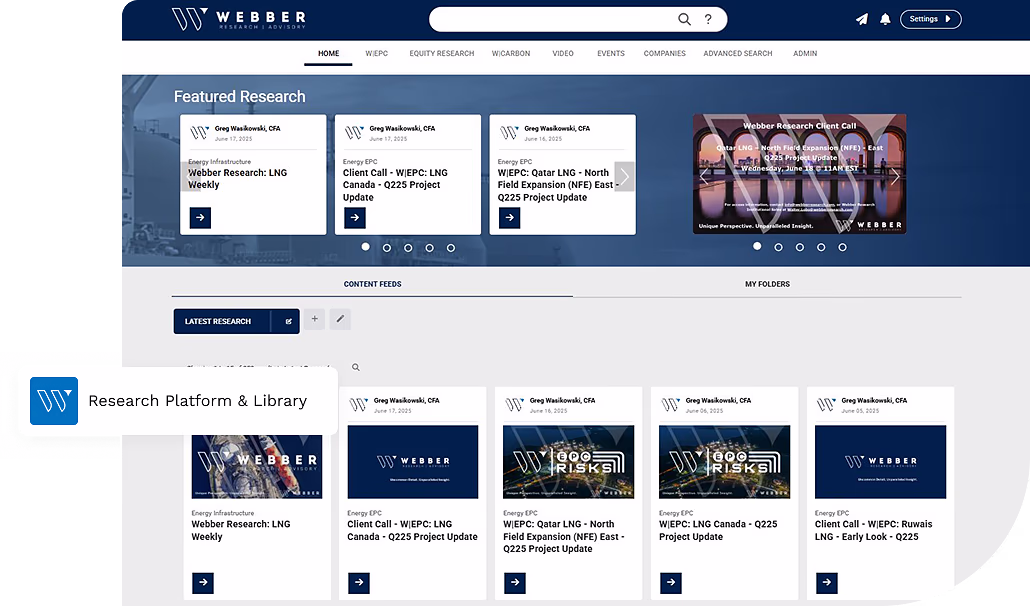Click the Webber Research Advisory logo
The image size is (1030, 606).
(x=238, y=19)
